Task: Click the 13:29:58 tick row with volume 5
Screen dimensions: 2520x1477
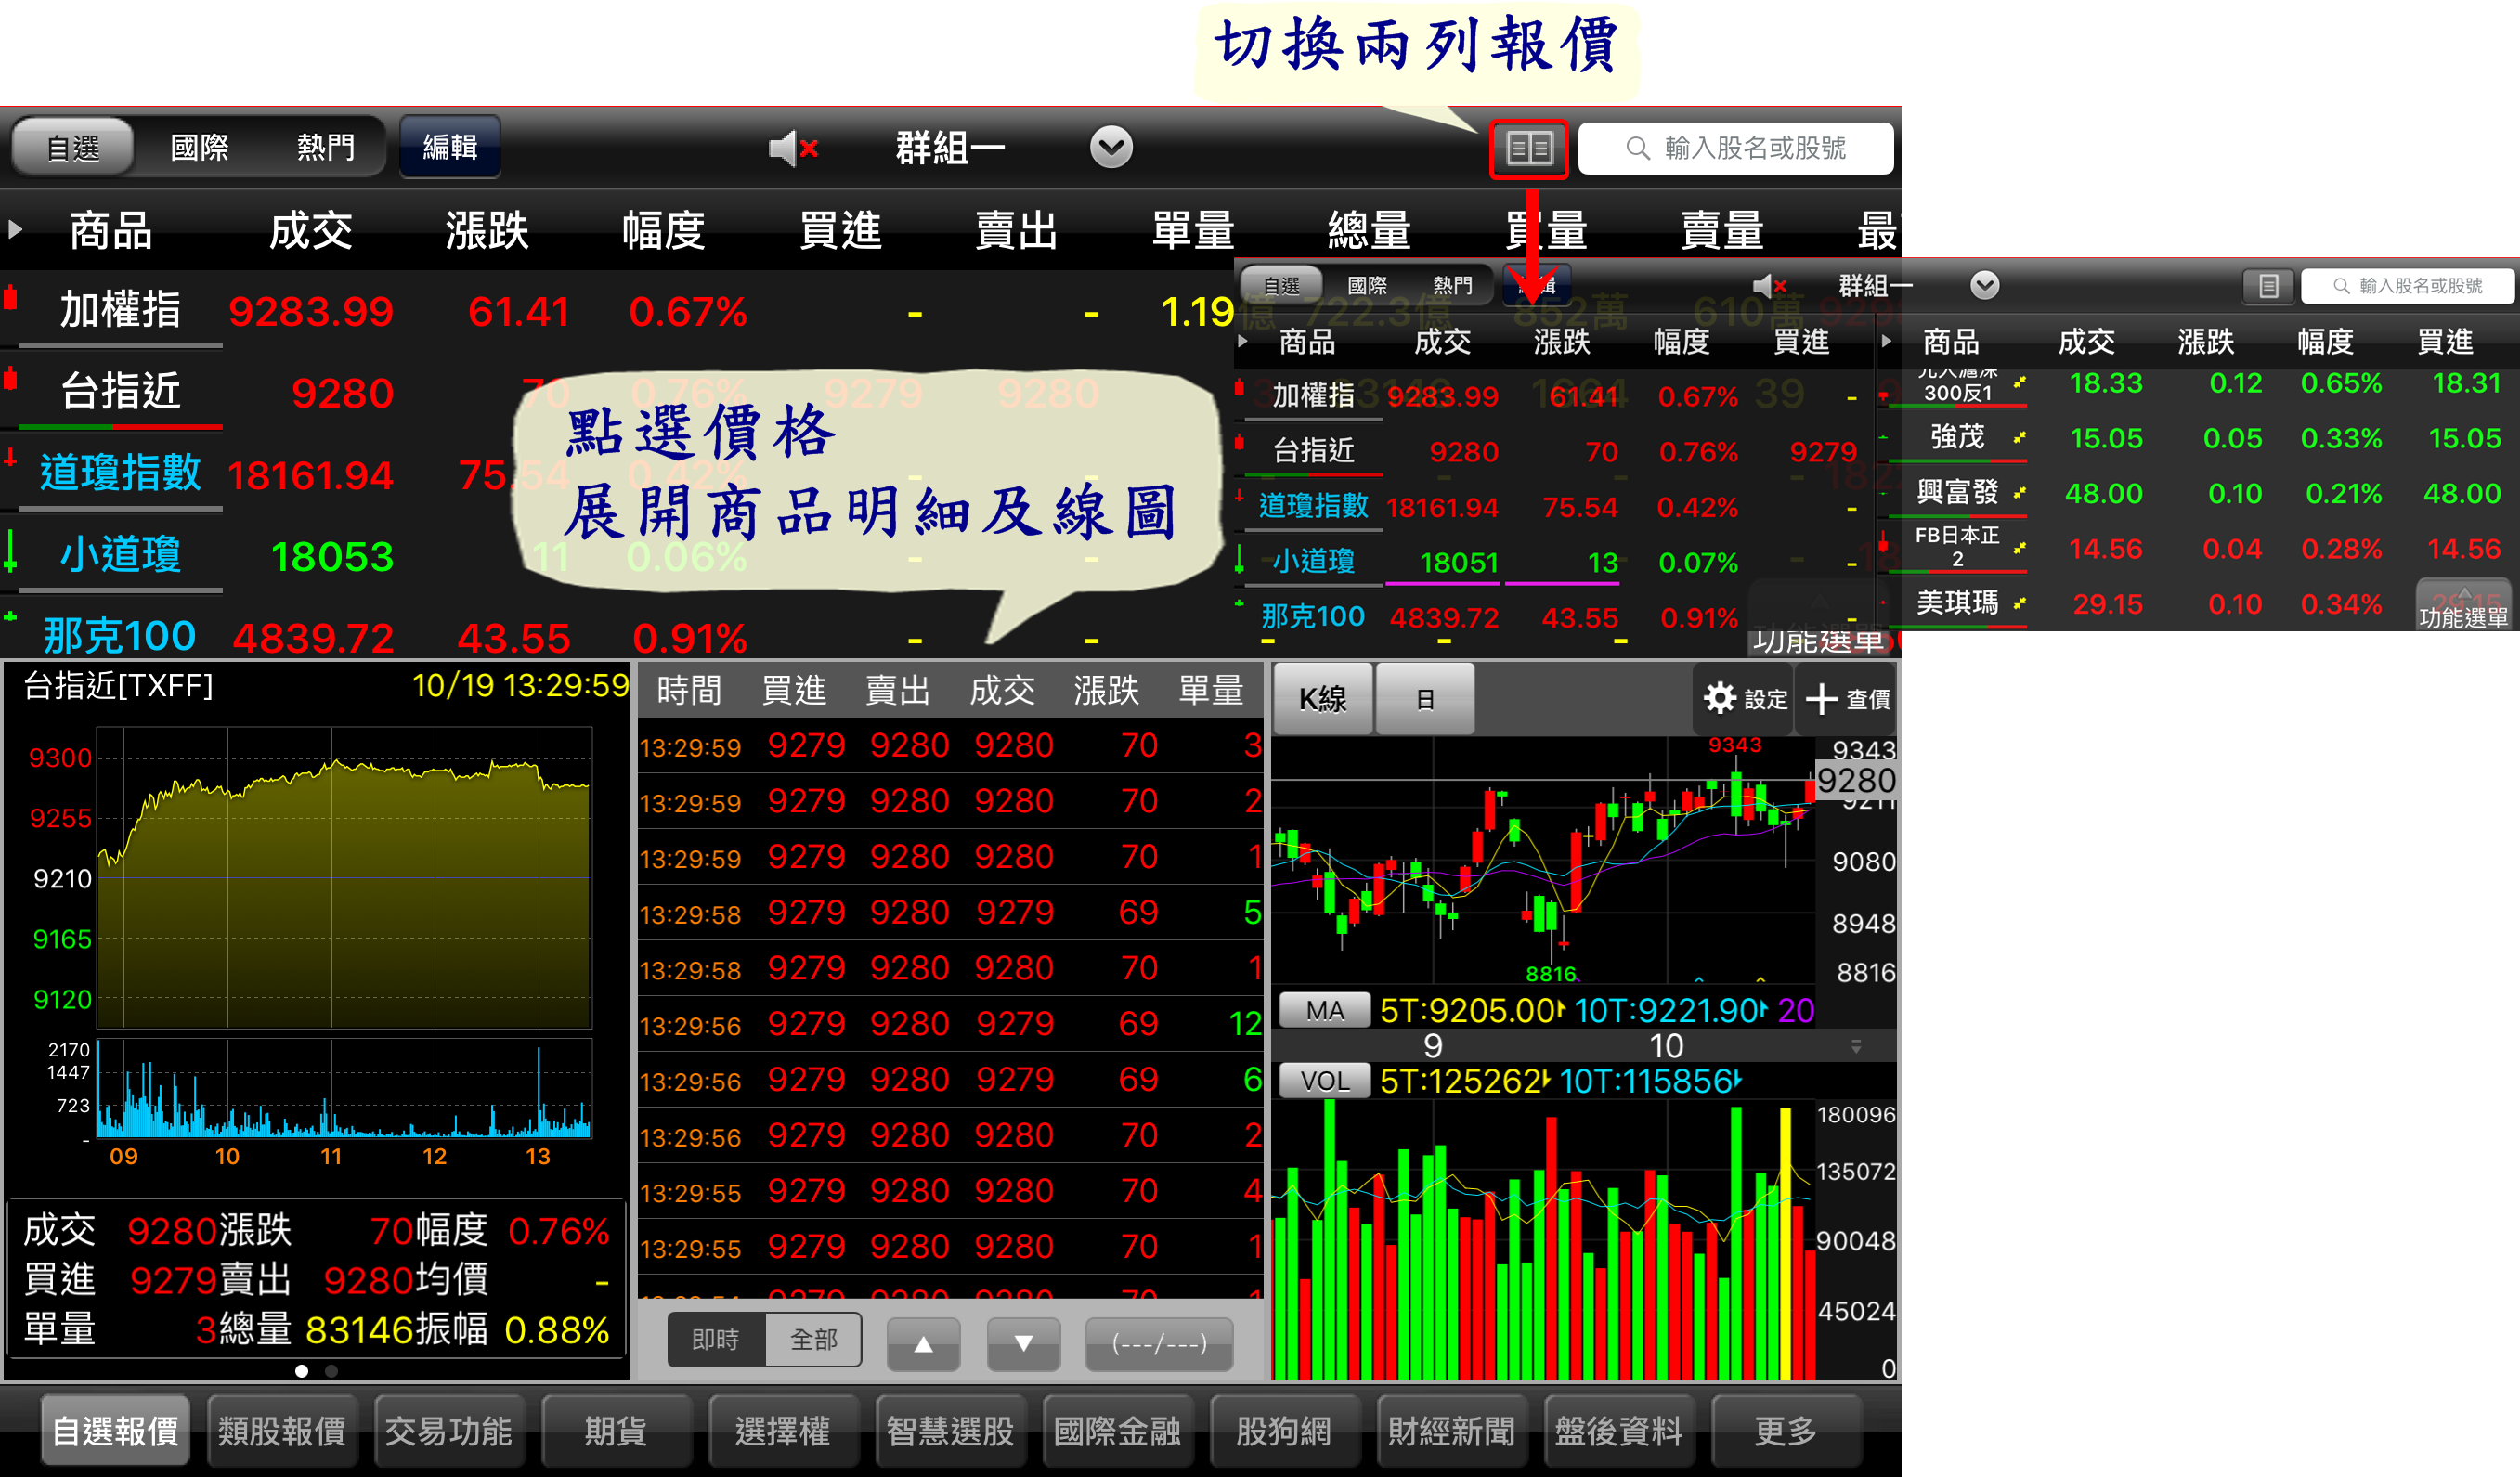Action: pyautogui.click(x=950, y=913)
